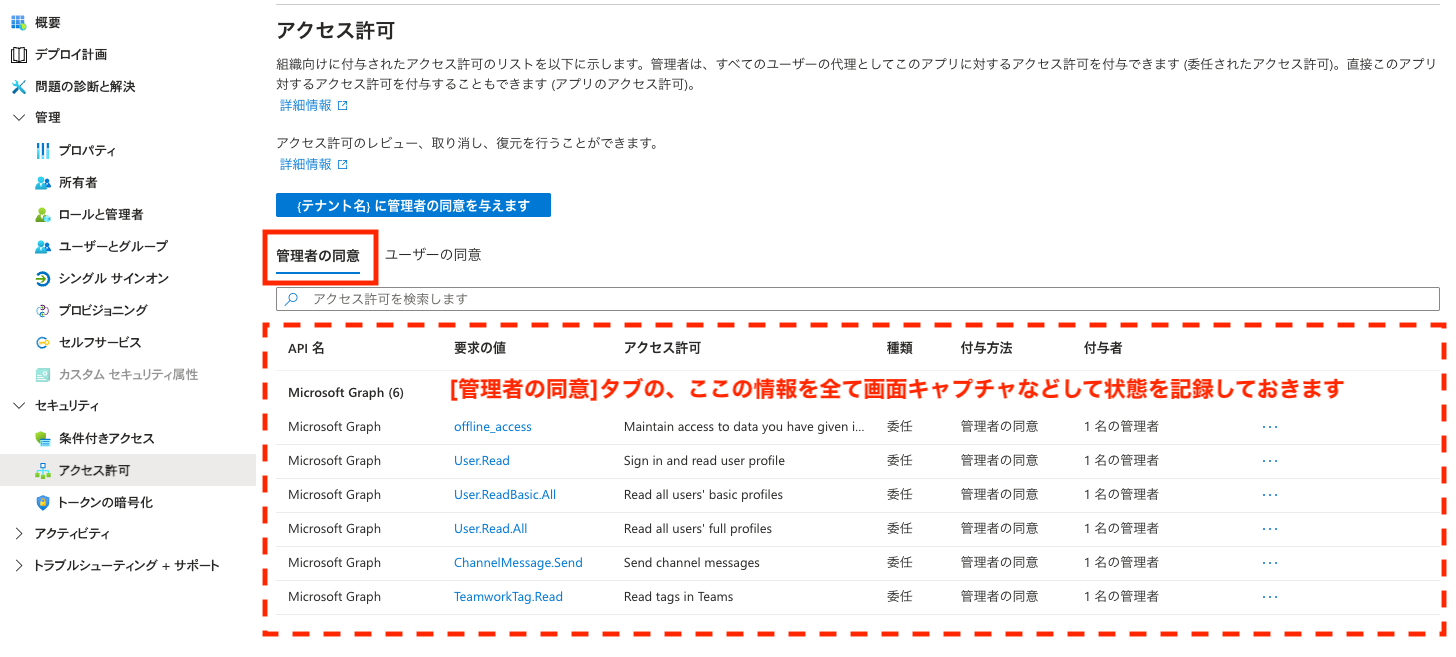The image size is (1456, 657).
Task: Open the ChannelMessage.Send permission link
Action: (x=517, y=563)
